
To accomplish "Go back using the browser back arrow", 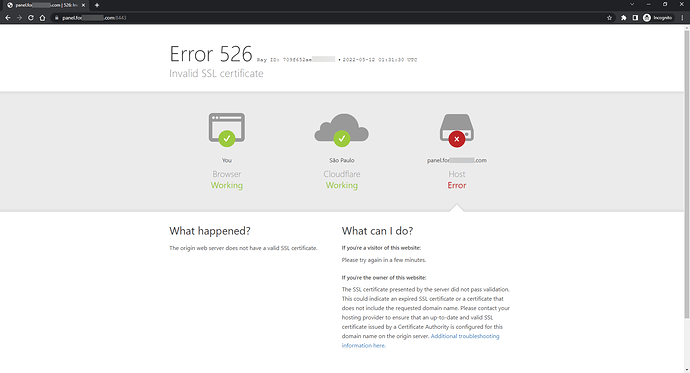I will 7,18.
